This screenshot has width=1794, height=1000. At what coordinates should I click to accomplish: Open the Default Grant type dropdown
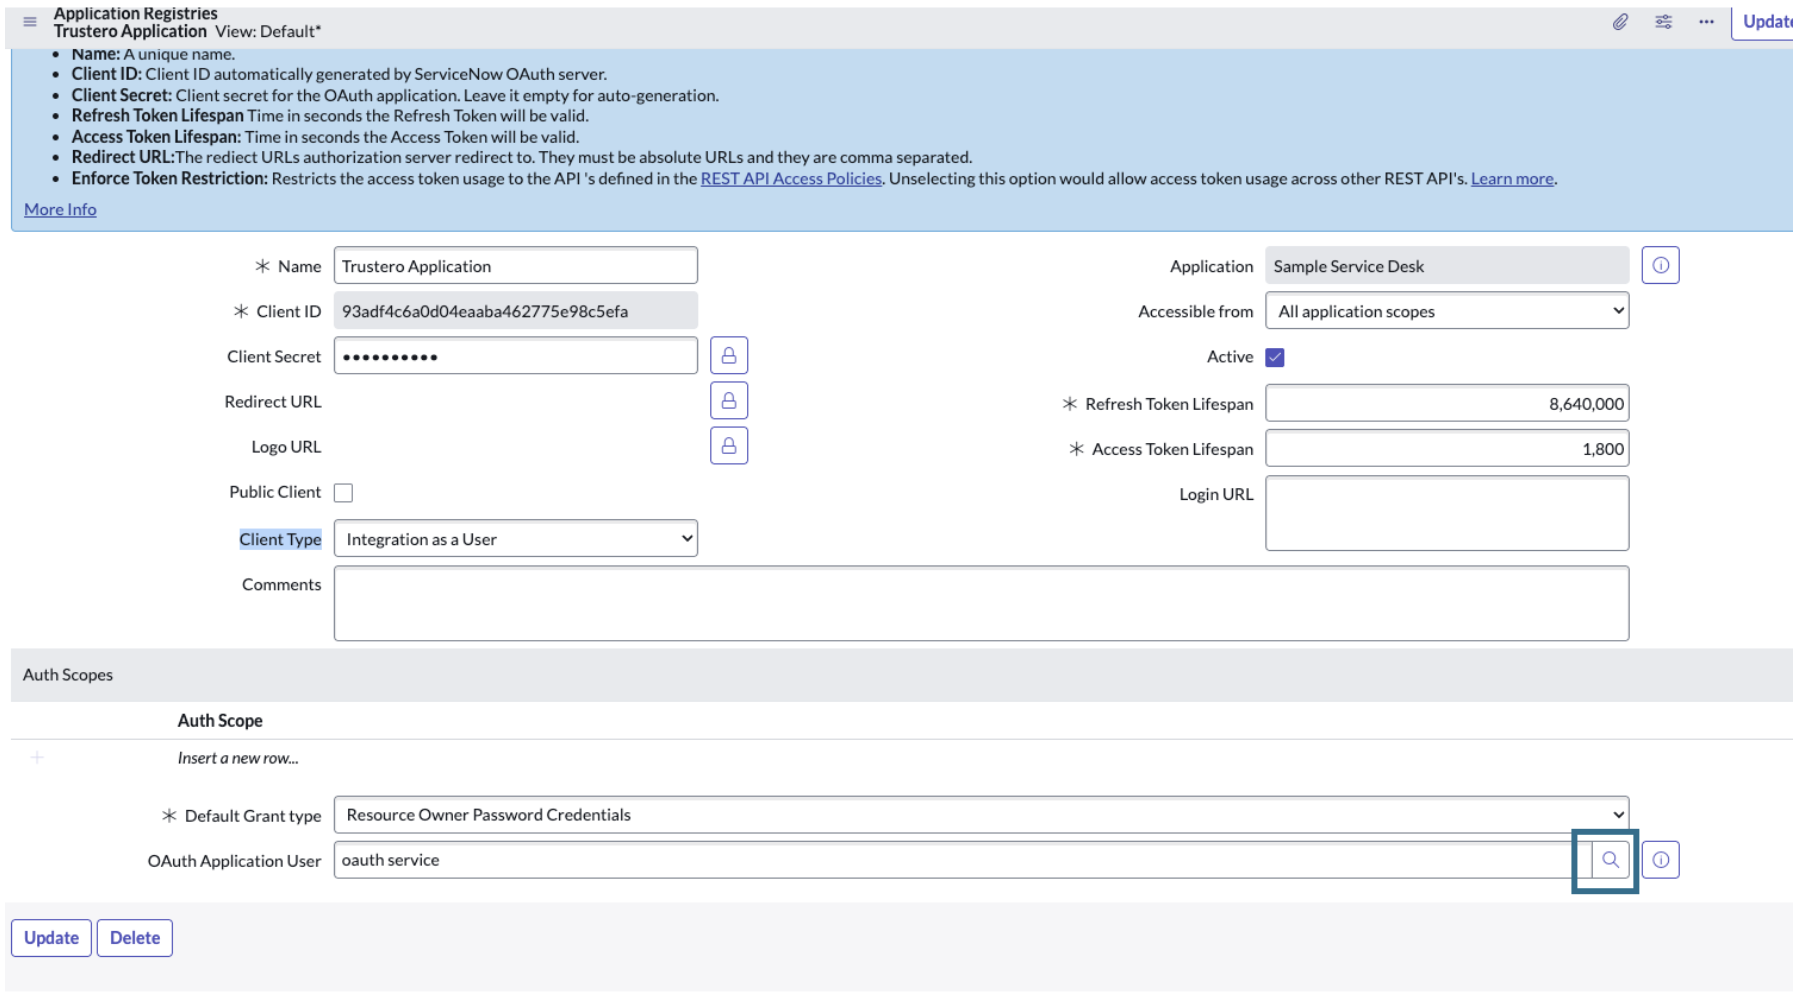coord(980,815)
